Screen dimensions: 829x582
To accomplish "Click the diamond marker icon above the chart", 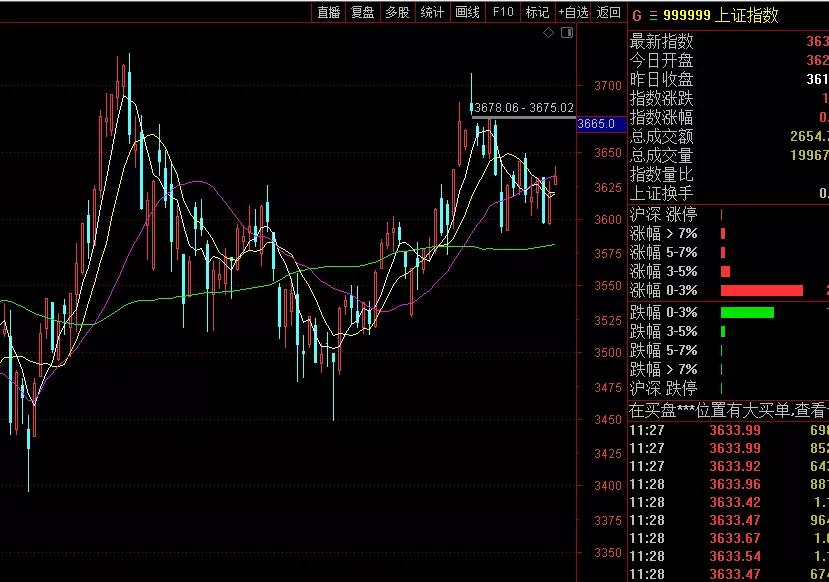I will 547,32.
